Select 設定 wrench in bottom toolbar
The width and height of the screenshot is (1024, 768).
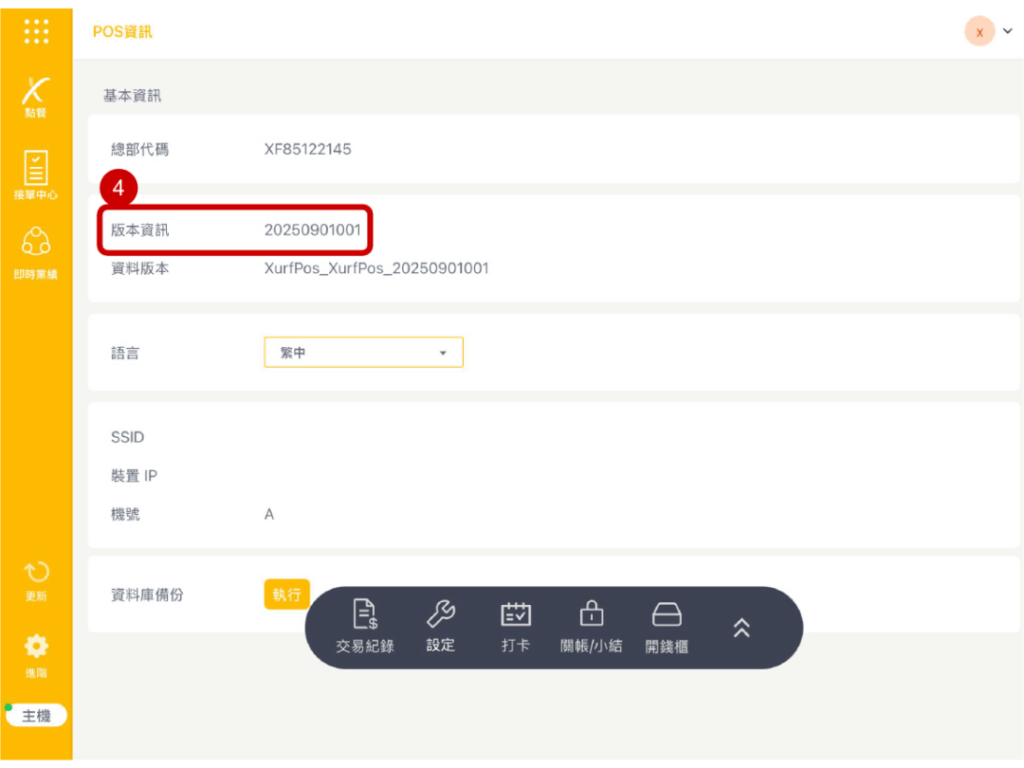(441, 627)
